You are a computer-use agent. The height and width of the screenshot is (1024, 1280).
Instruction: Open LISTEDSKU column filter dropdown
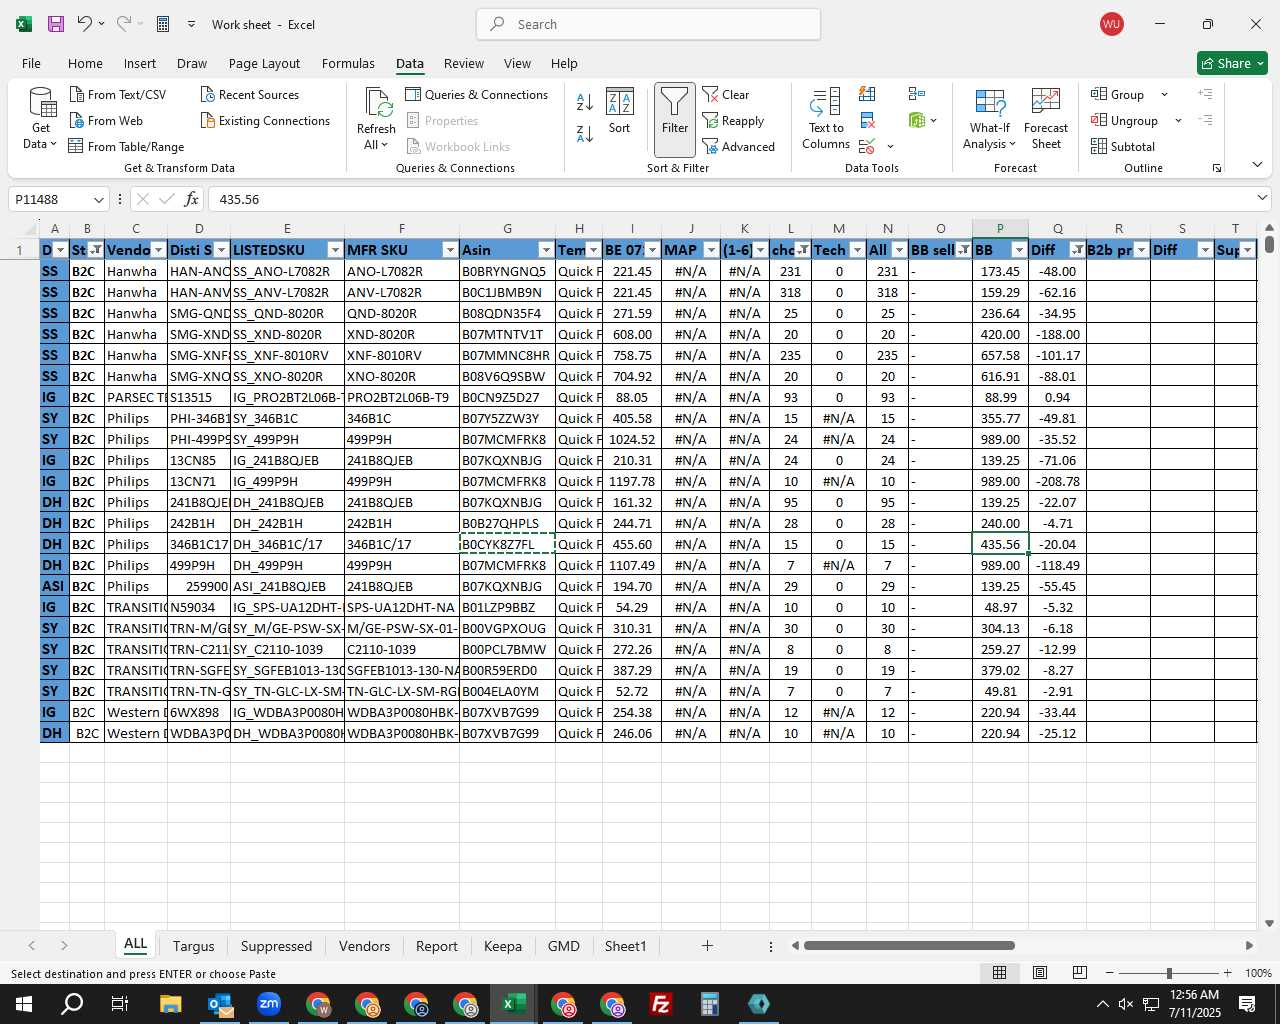[x=335, y=250]
